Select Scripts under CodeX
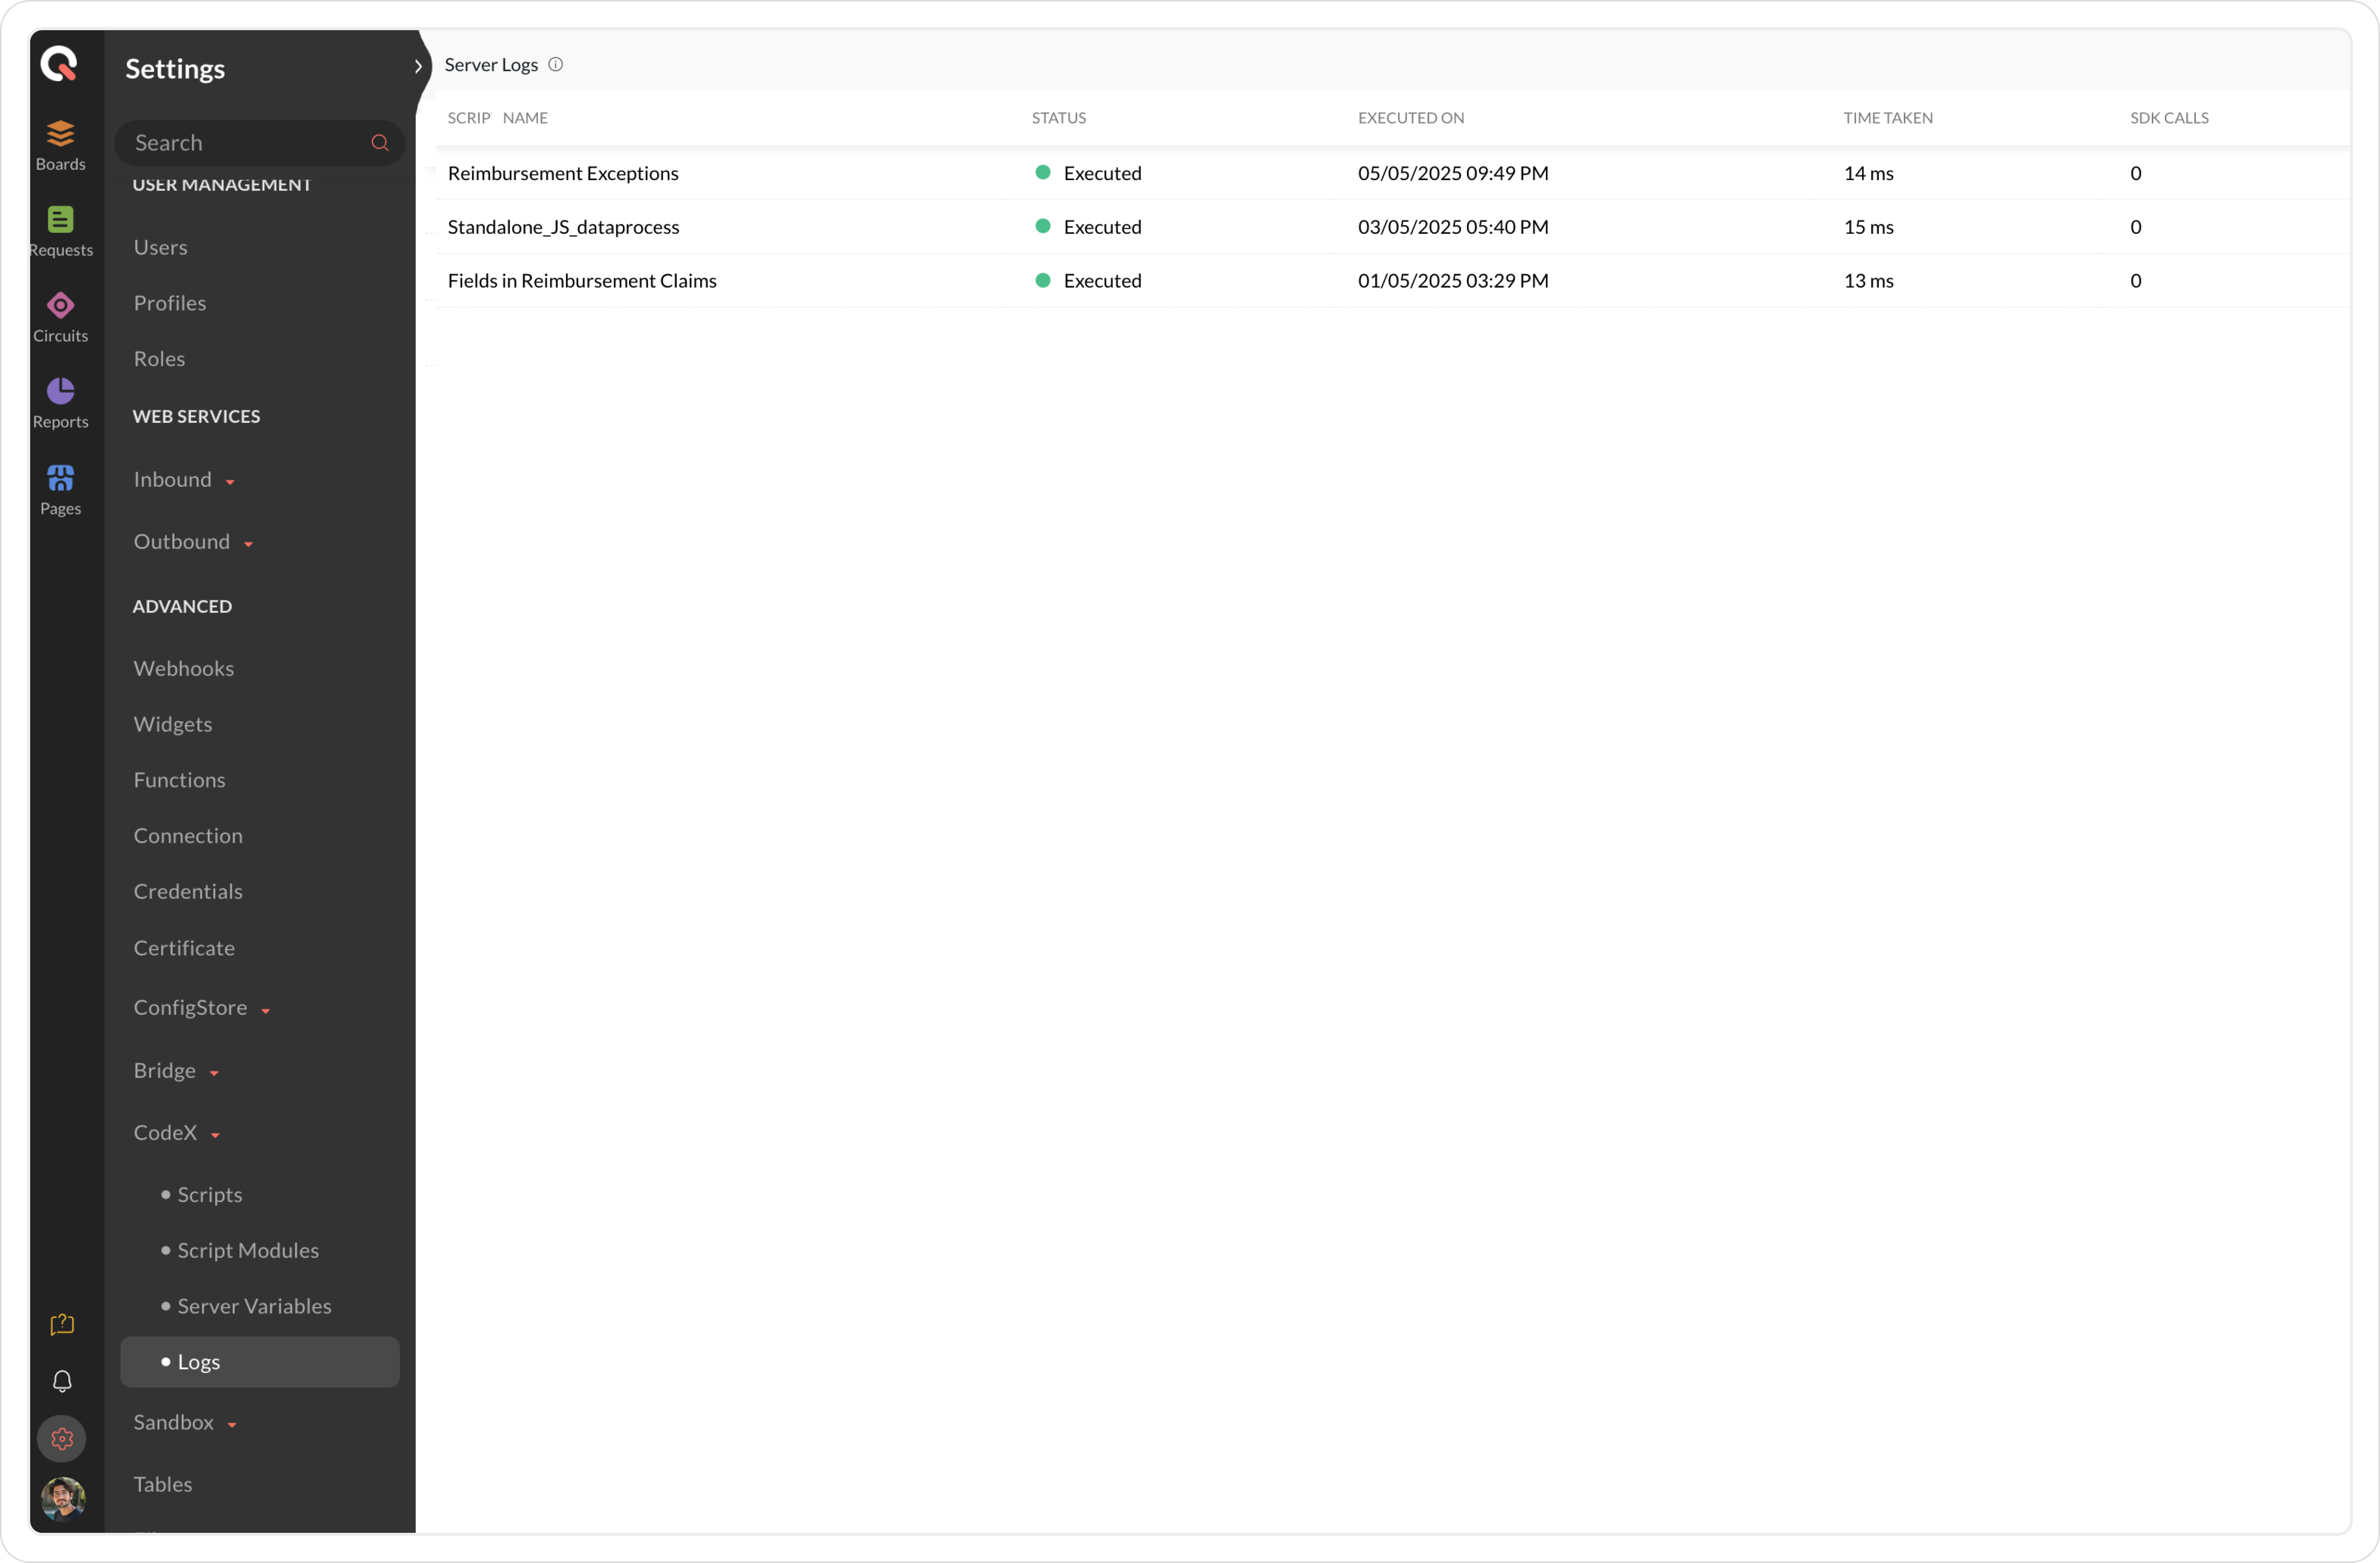The height and width of the screenshot is (1563, 2380). 209,1194
